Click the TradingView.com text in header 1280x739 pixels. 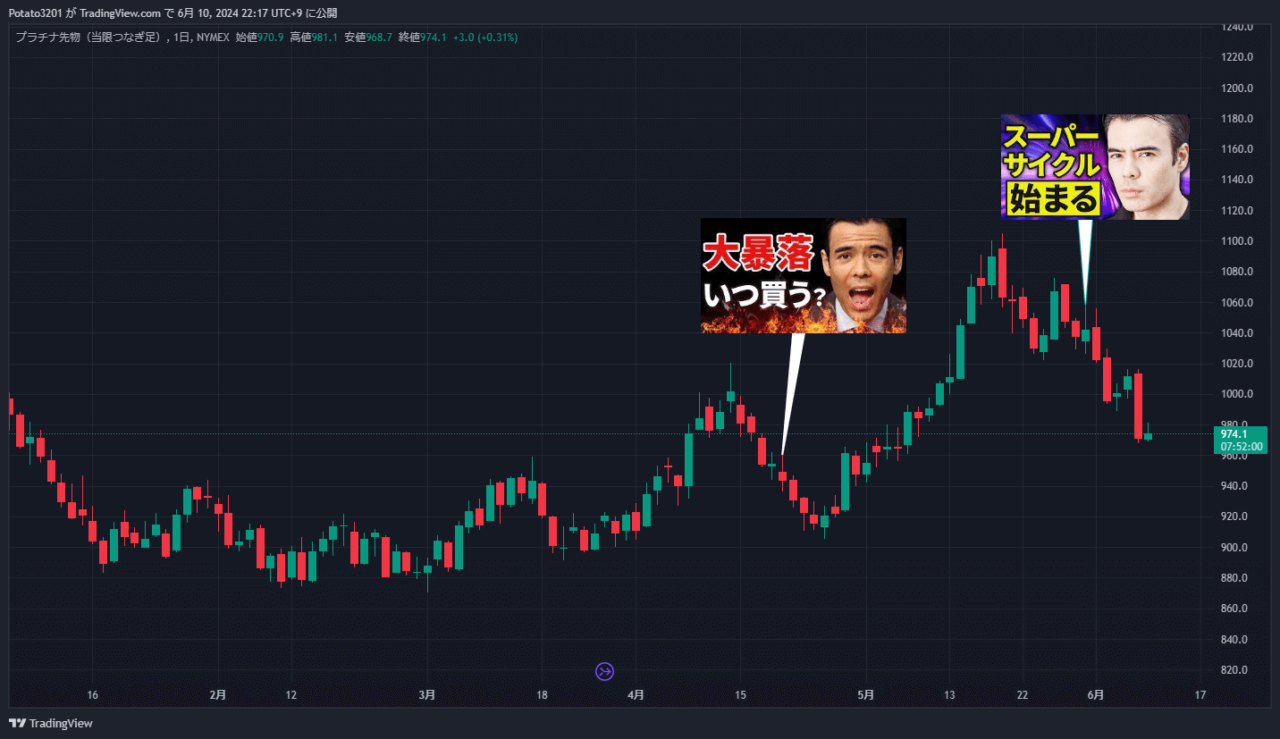pyautogui.click(x=119, y=13)
